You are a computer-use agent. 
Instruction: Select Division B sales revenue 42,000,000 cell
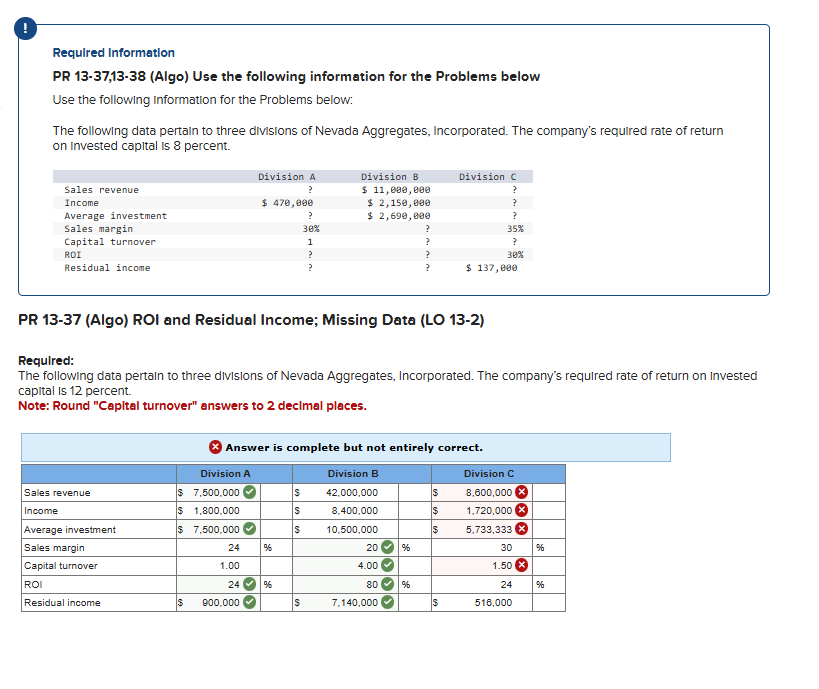pos(346,493)
